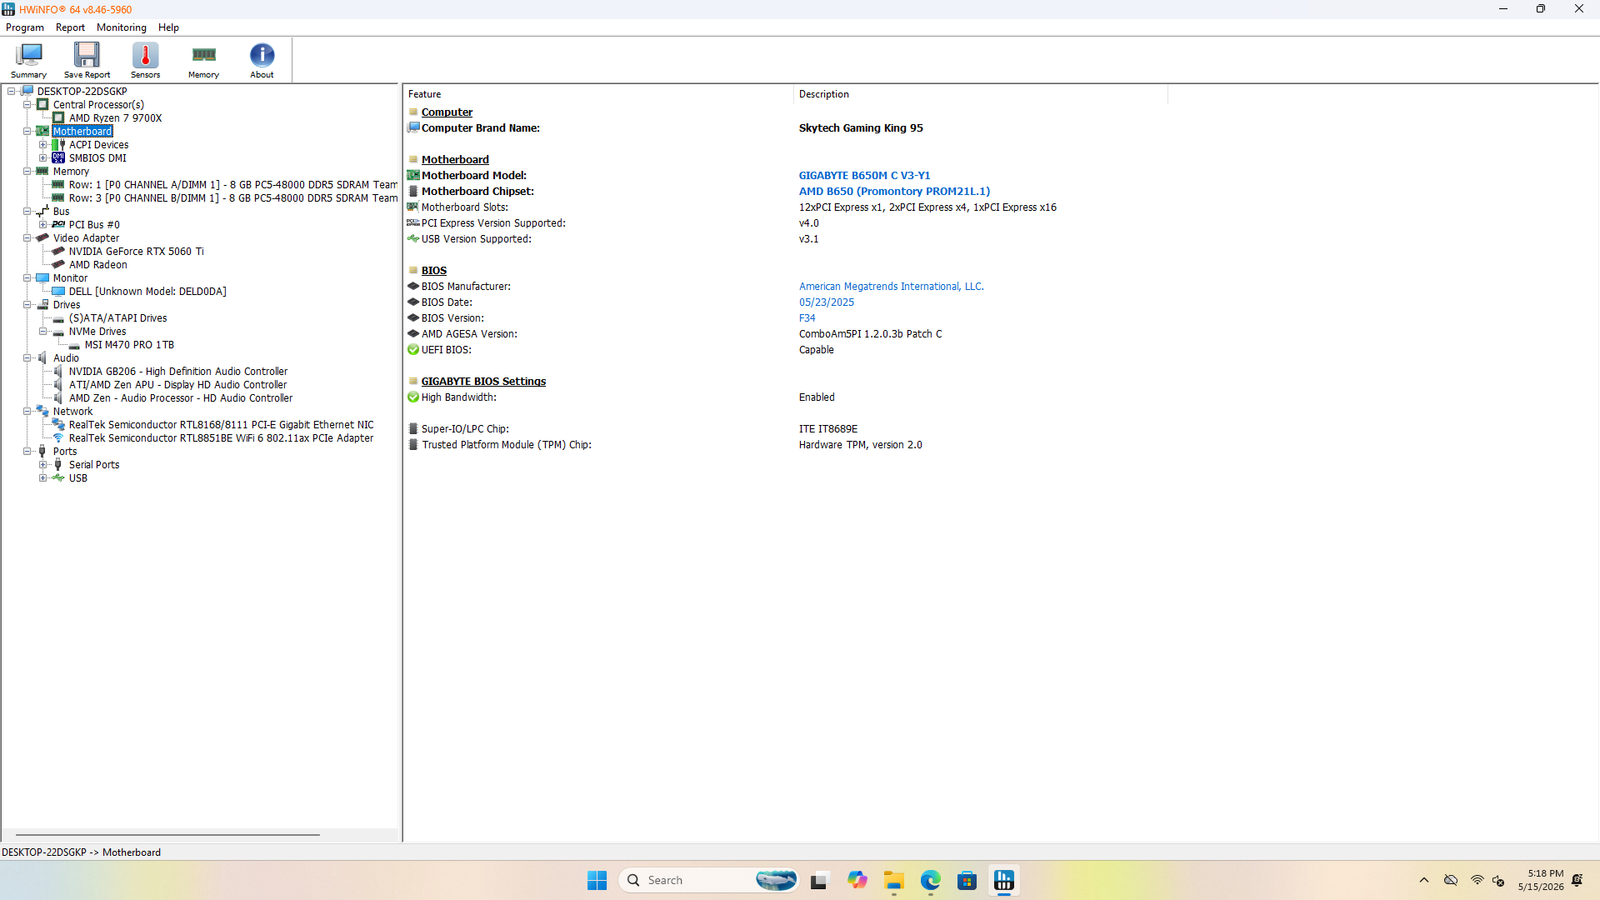Open Microsoft Store from the taskbar
The height and width of the screenshot is (900, 1600).
(x=967, y=880)
